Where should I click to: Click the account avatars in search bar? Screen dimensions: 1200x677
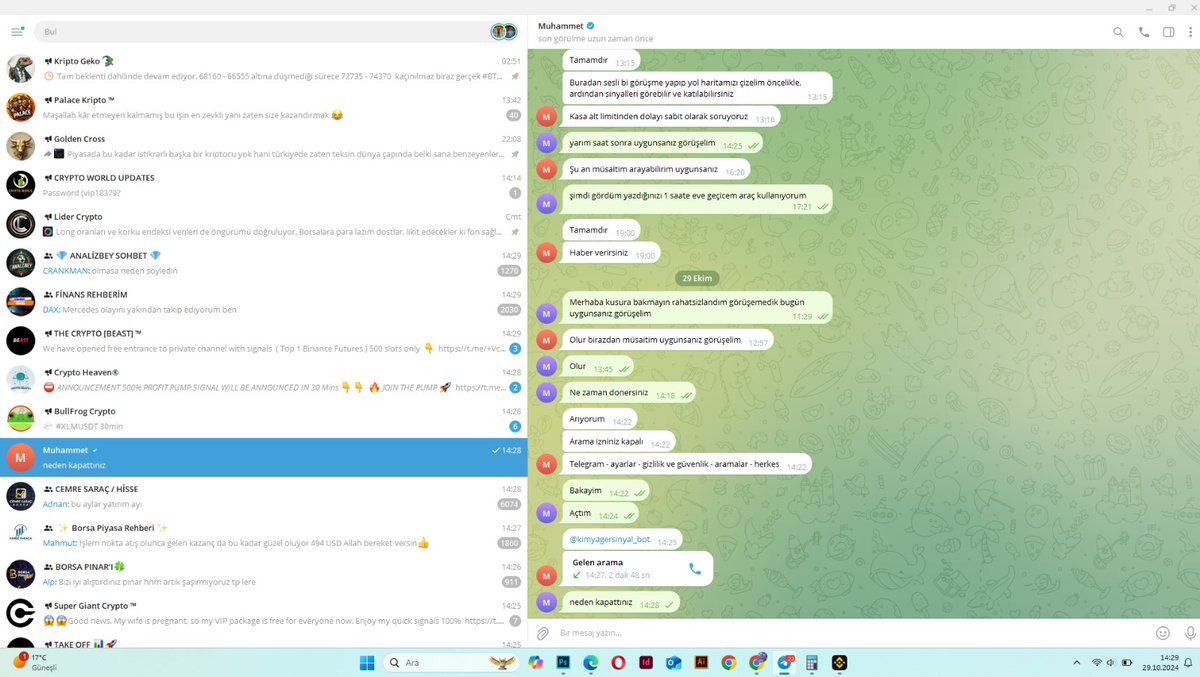tap(503, 32)
